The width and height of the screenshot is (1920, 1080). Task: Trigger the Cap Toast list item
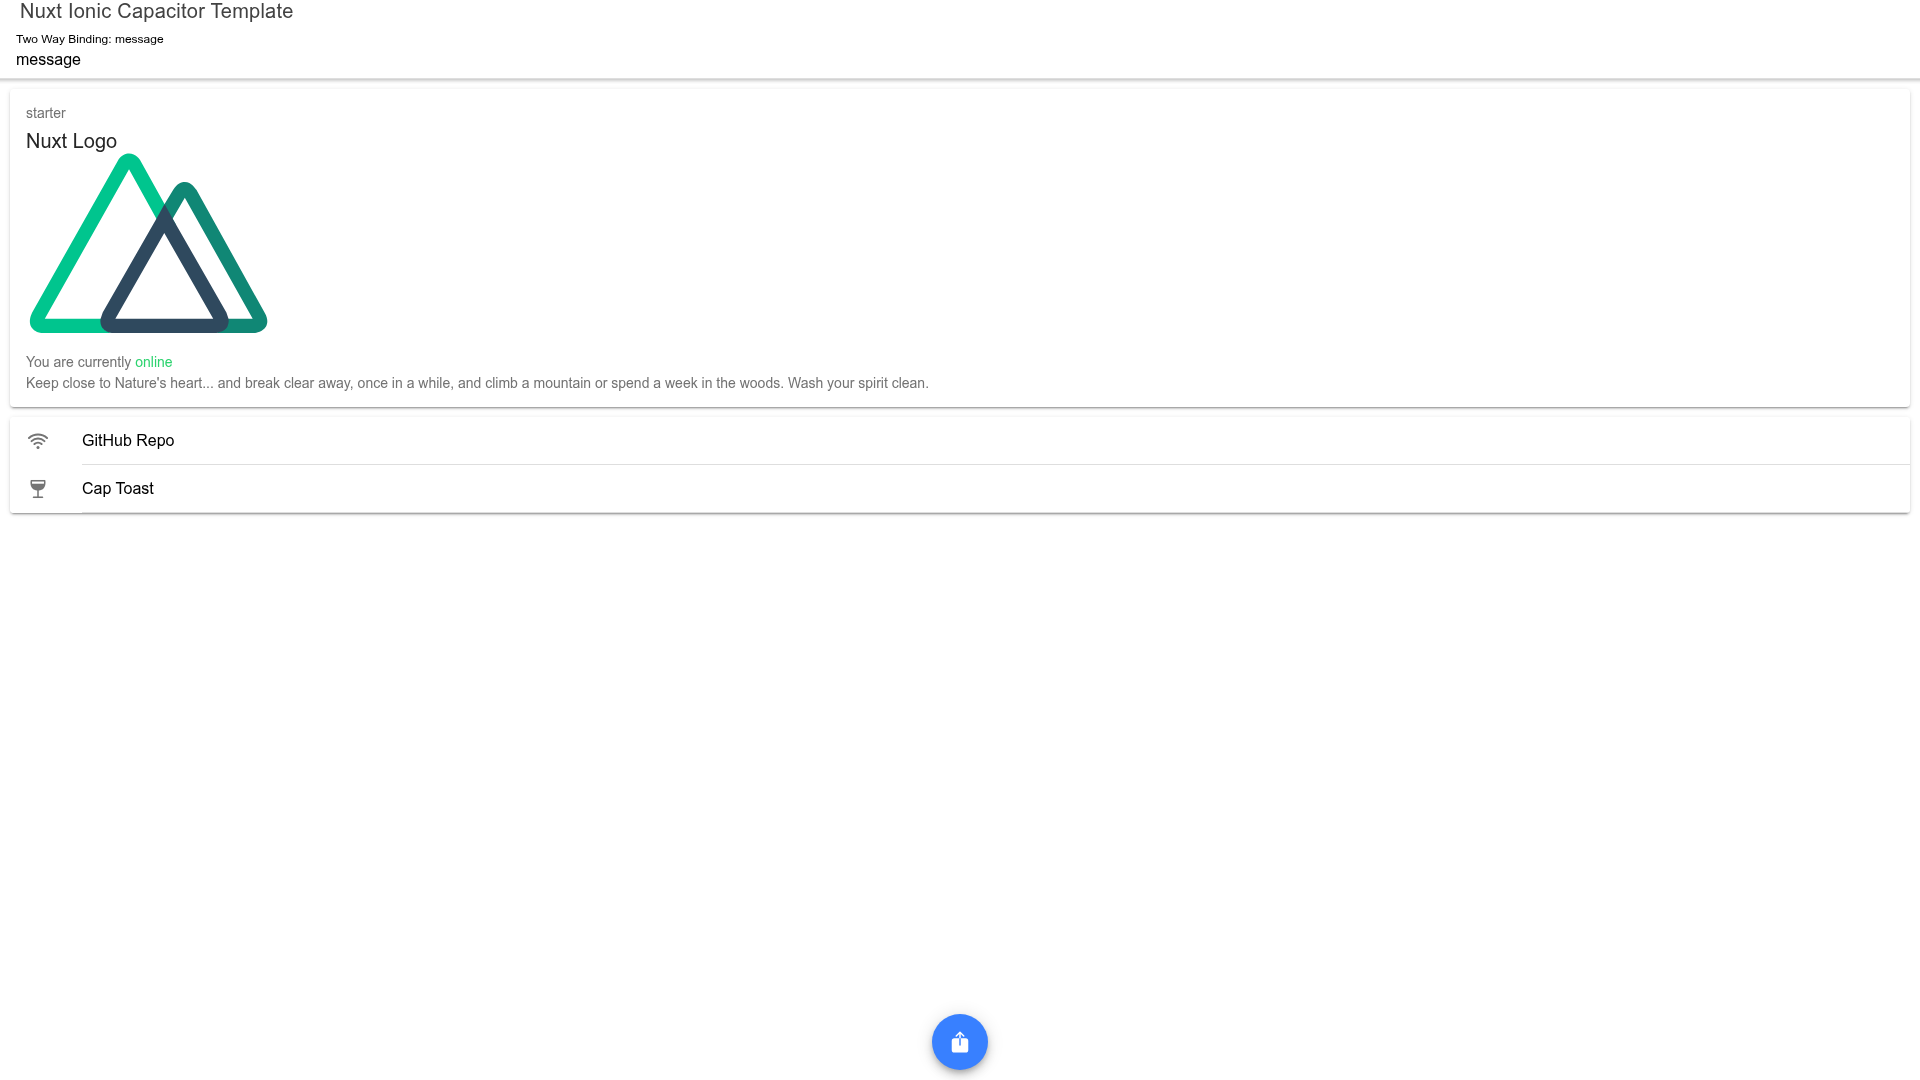coord(960,489)
